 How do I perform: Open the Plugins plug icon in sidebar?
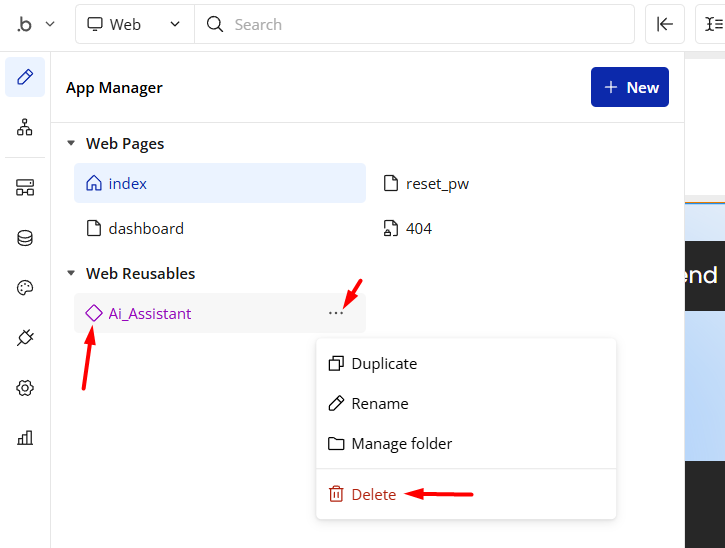(x=25, y=338)
